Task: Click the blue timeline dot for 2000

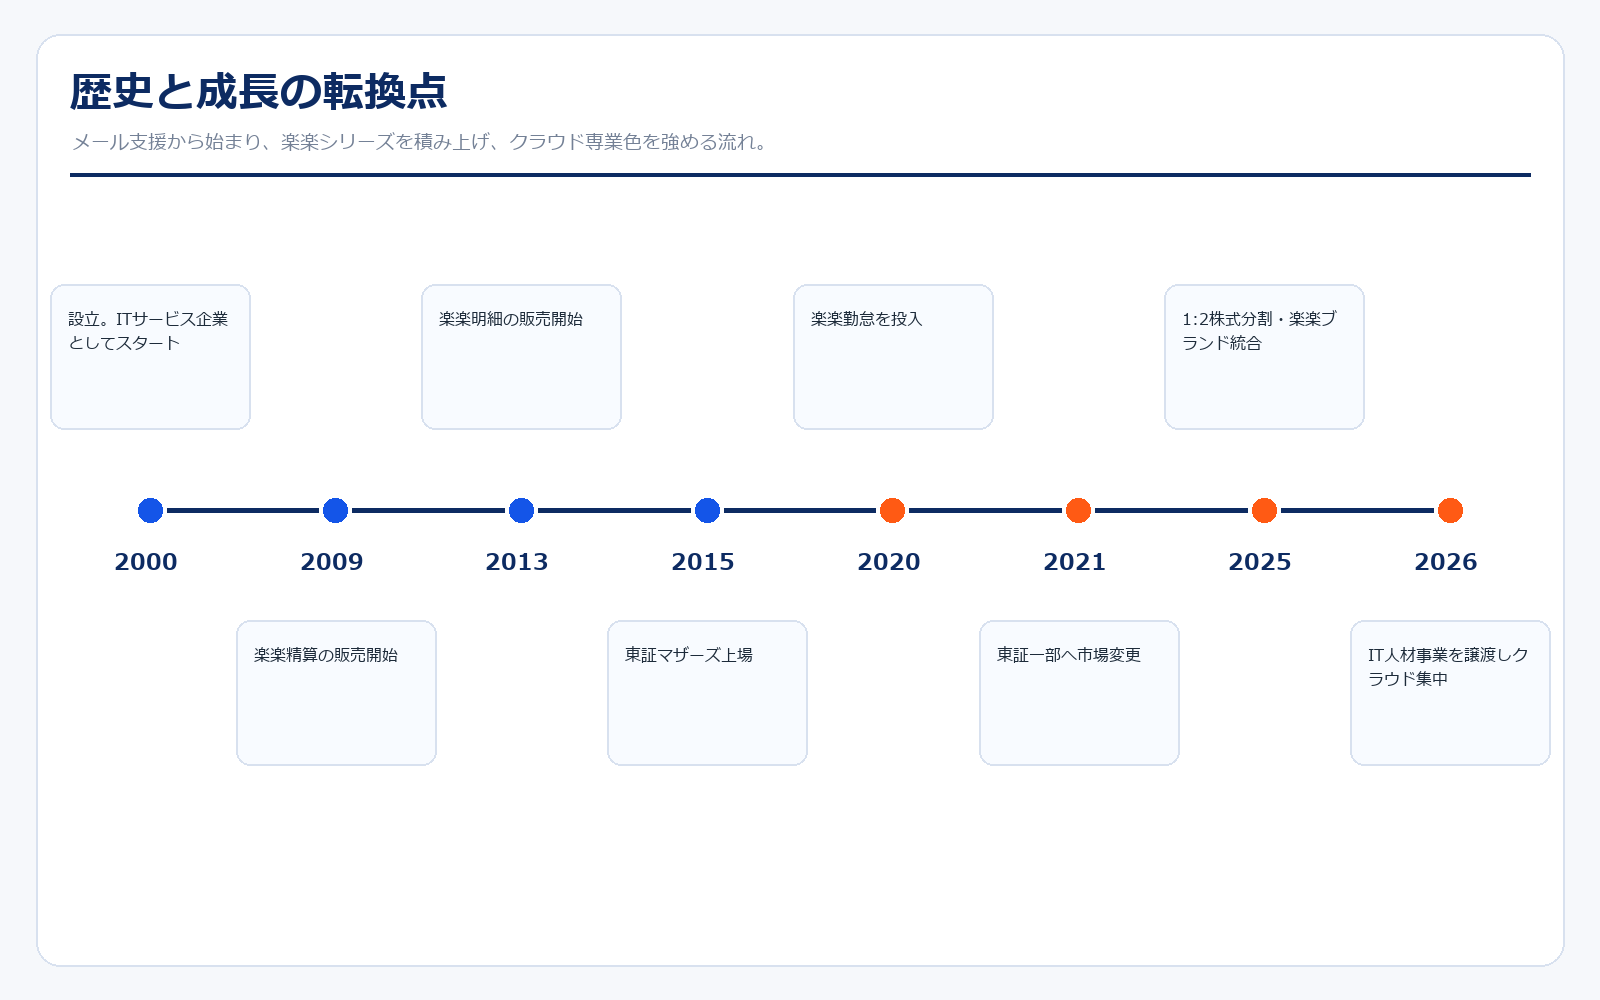Action: (150, 510)
